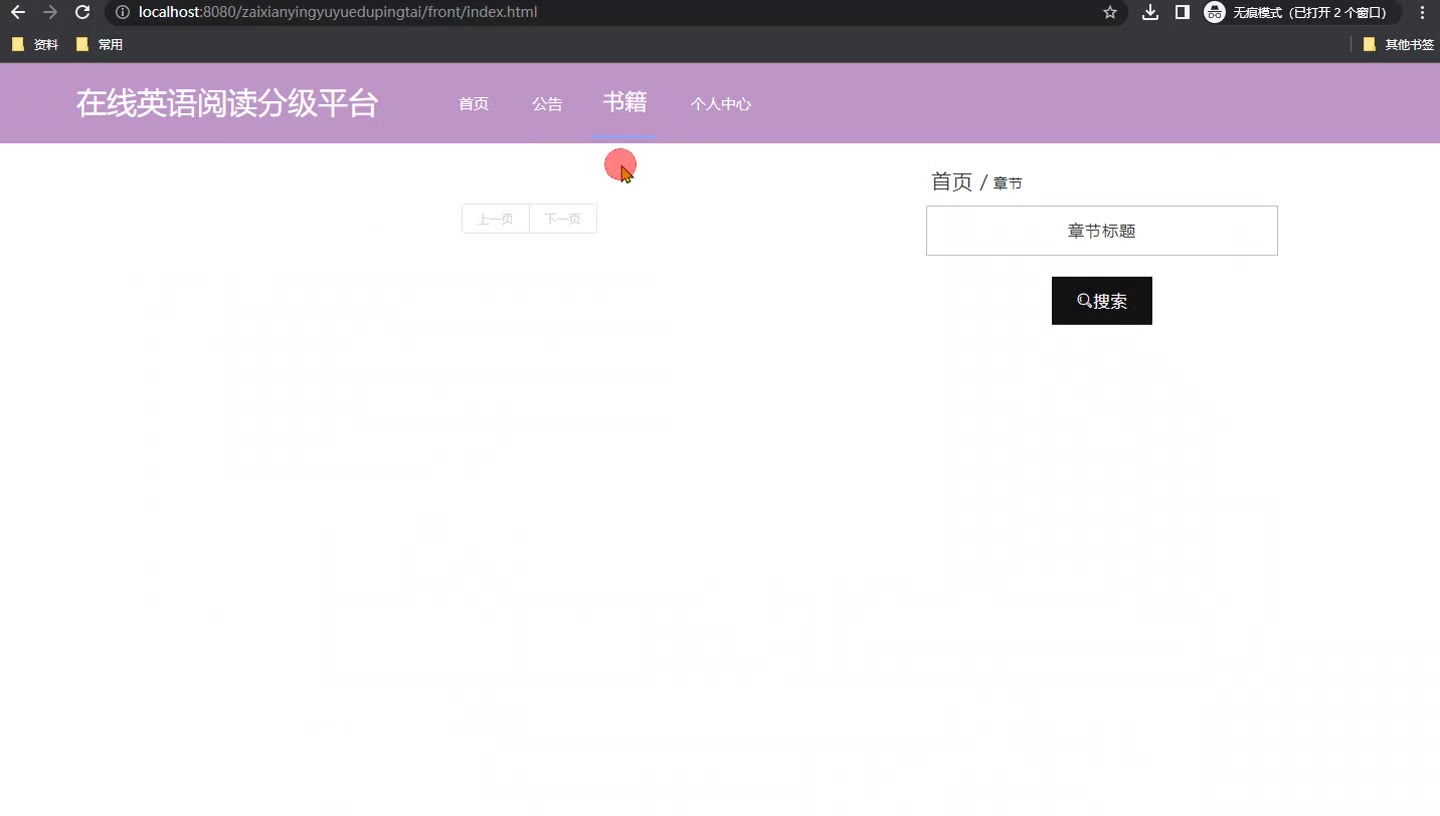The image size is (1440, 816).
Task: Click the 下一页 pagination button
Action: point(563,219)
